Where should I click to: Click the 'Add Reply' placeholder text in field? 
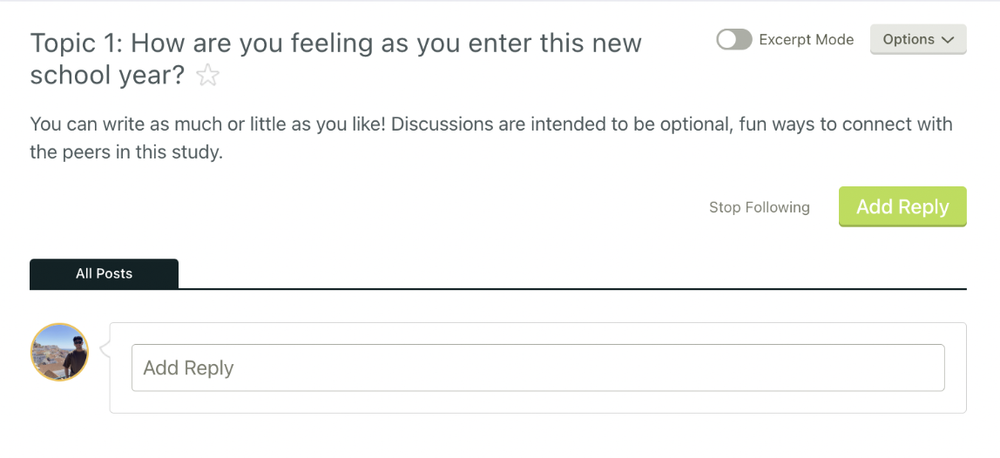coord(188,368)
